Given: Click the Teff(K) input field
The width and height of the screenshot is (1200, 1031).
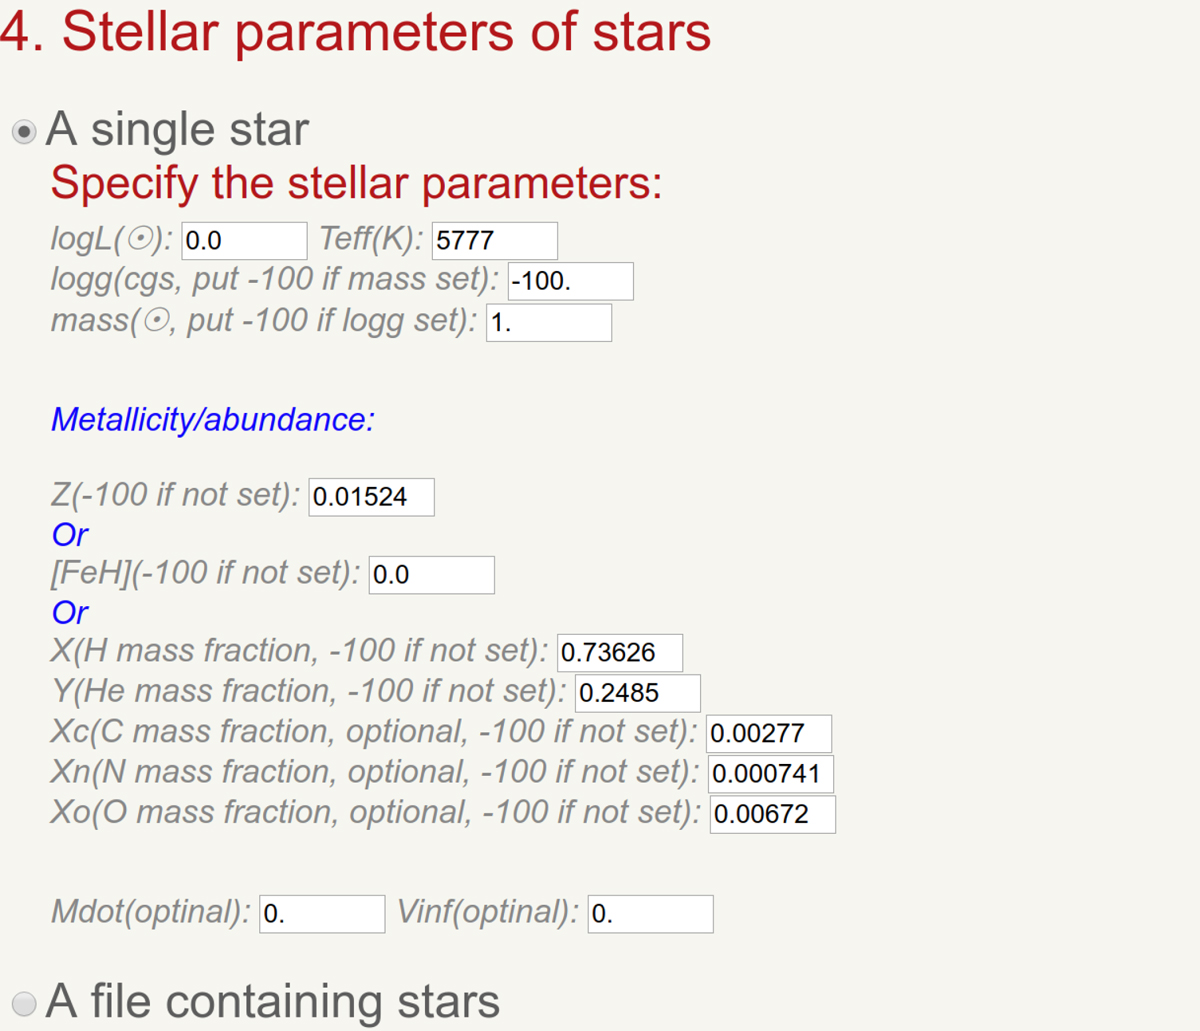Looking at the screenshot, I should (494, 241).
